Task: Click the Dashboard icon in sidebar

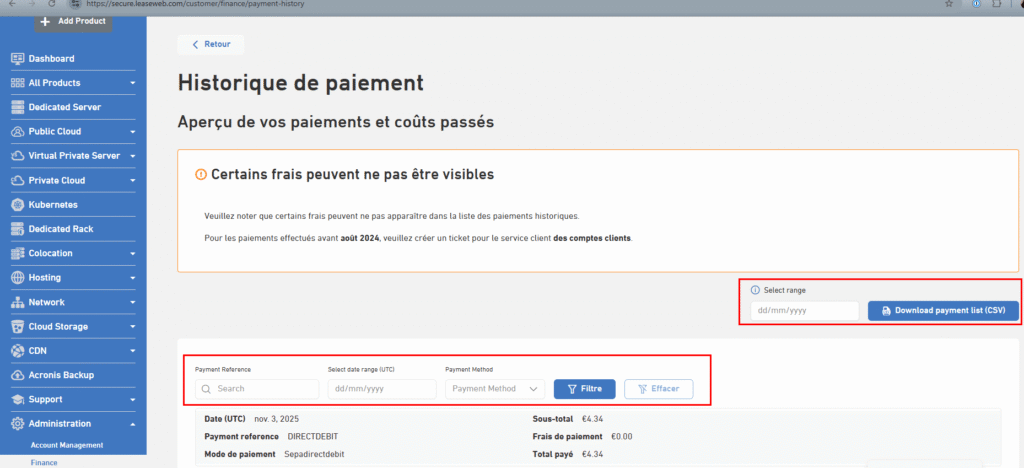Action: [18, 59]
